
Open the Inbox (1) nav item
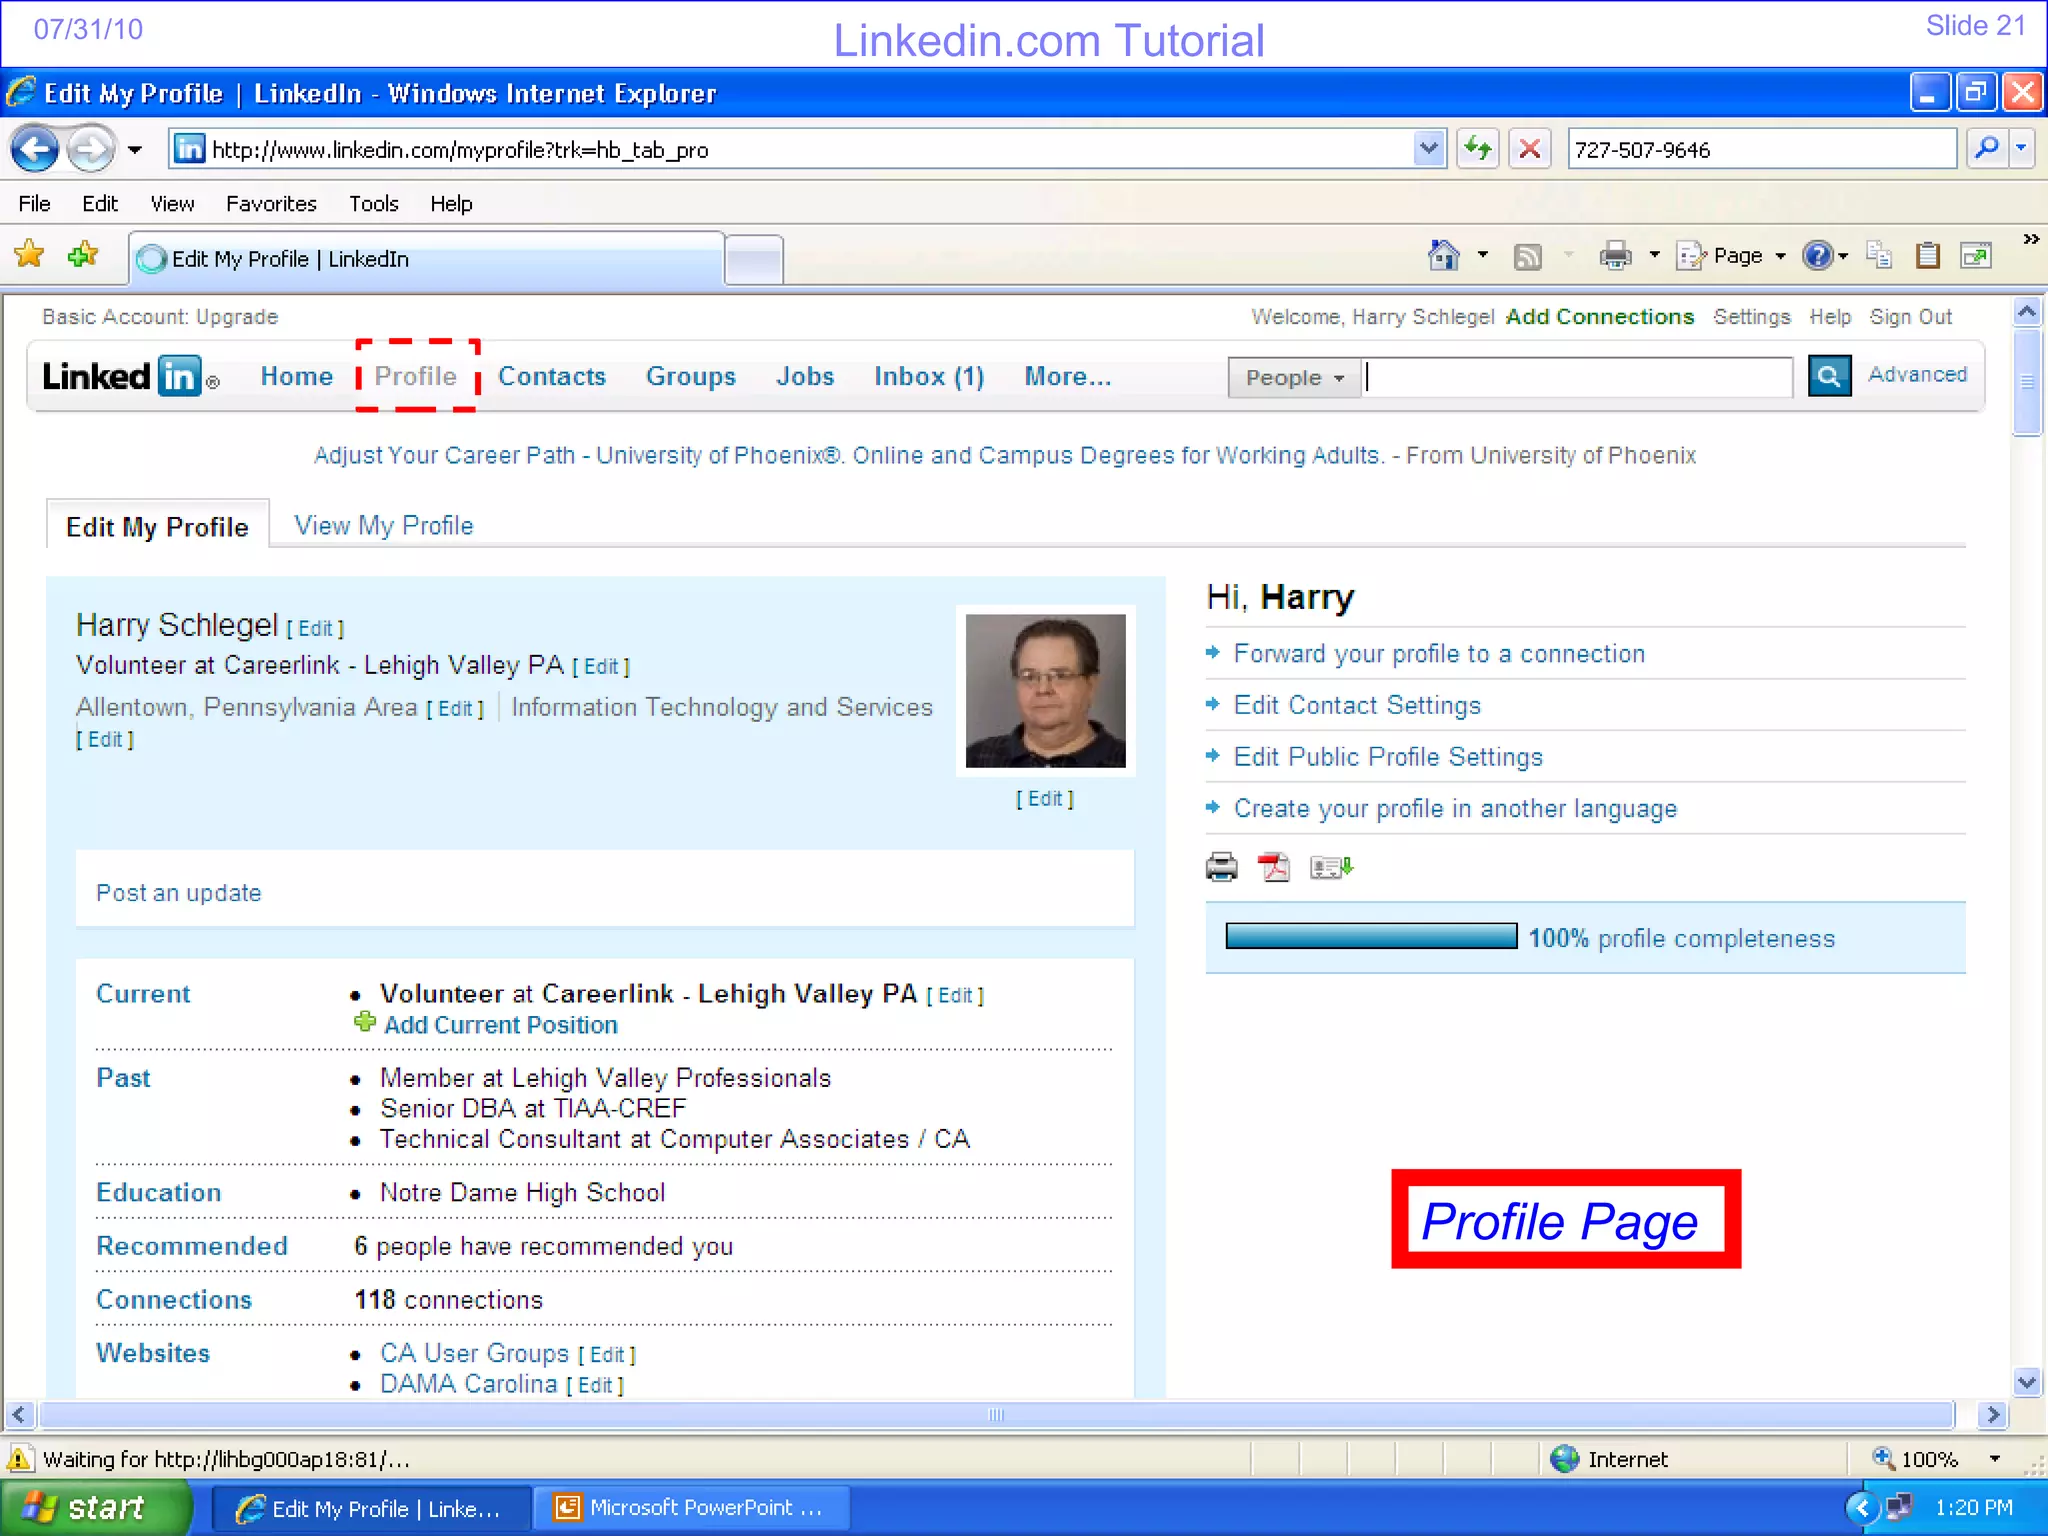929,376
